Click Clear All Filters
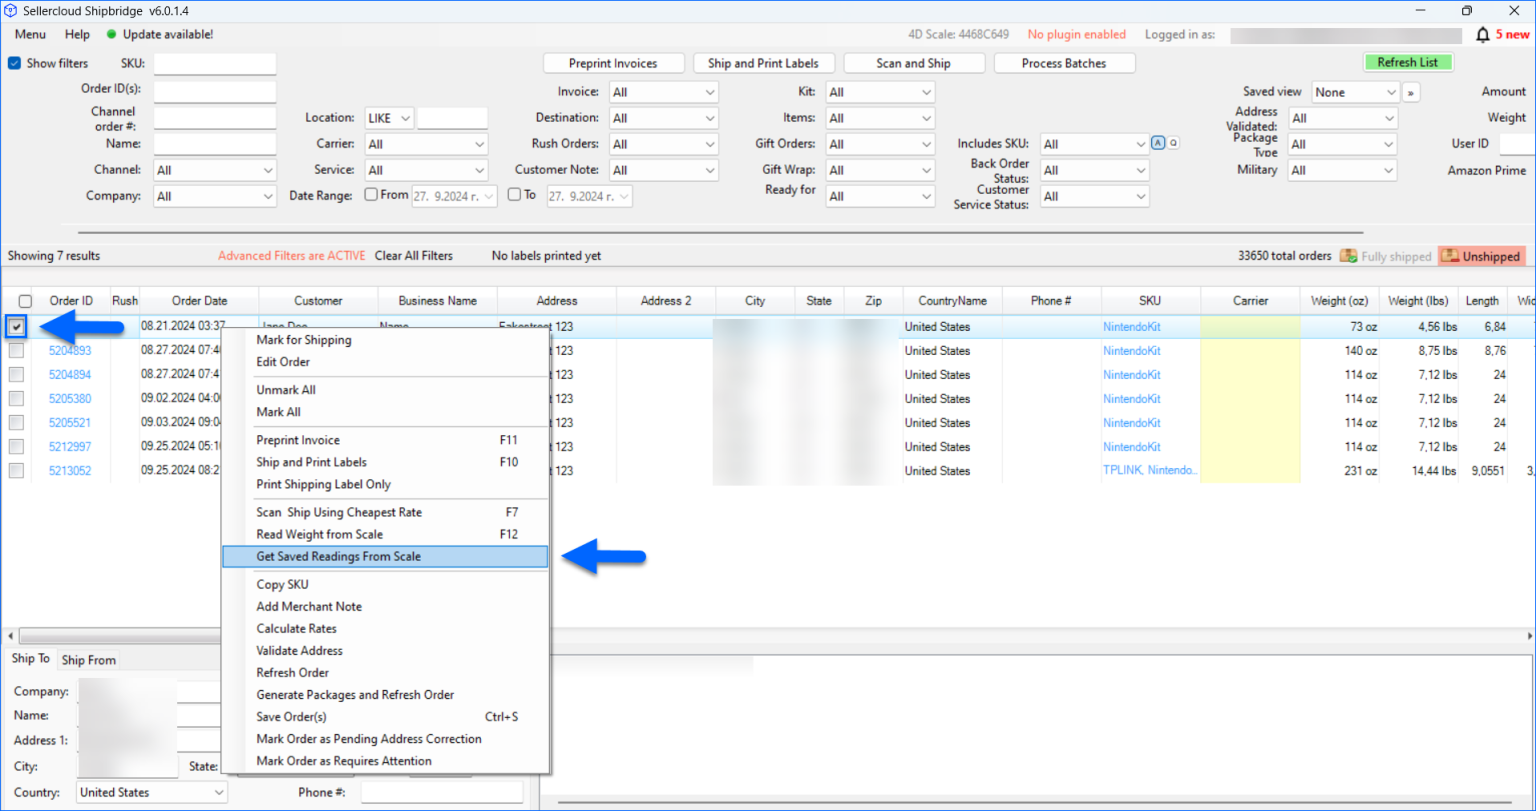 pos(411,255)
